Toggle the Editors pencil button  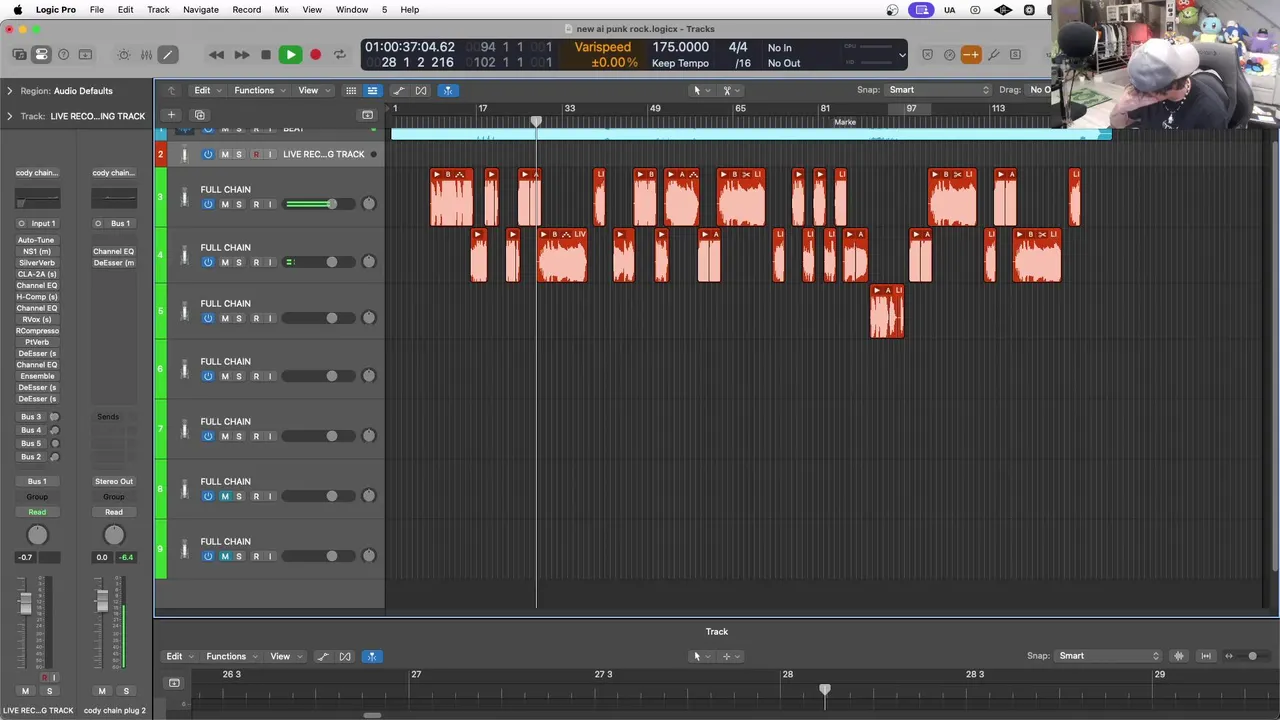(168, 55)
